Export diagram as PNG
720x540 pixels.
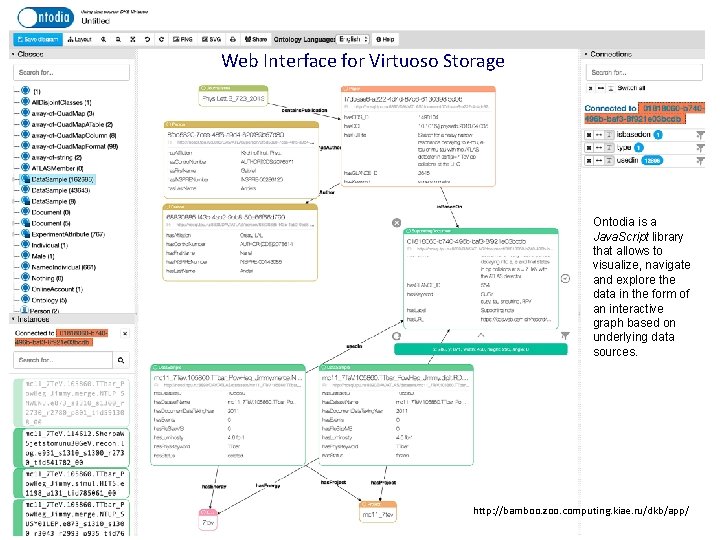click(x=183, y=39)
